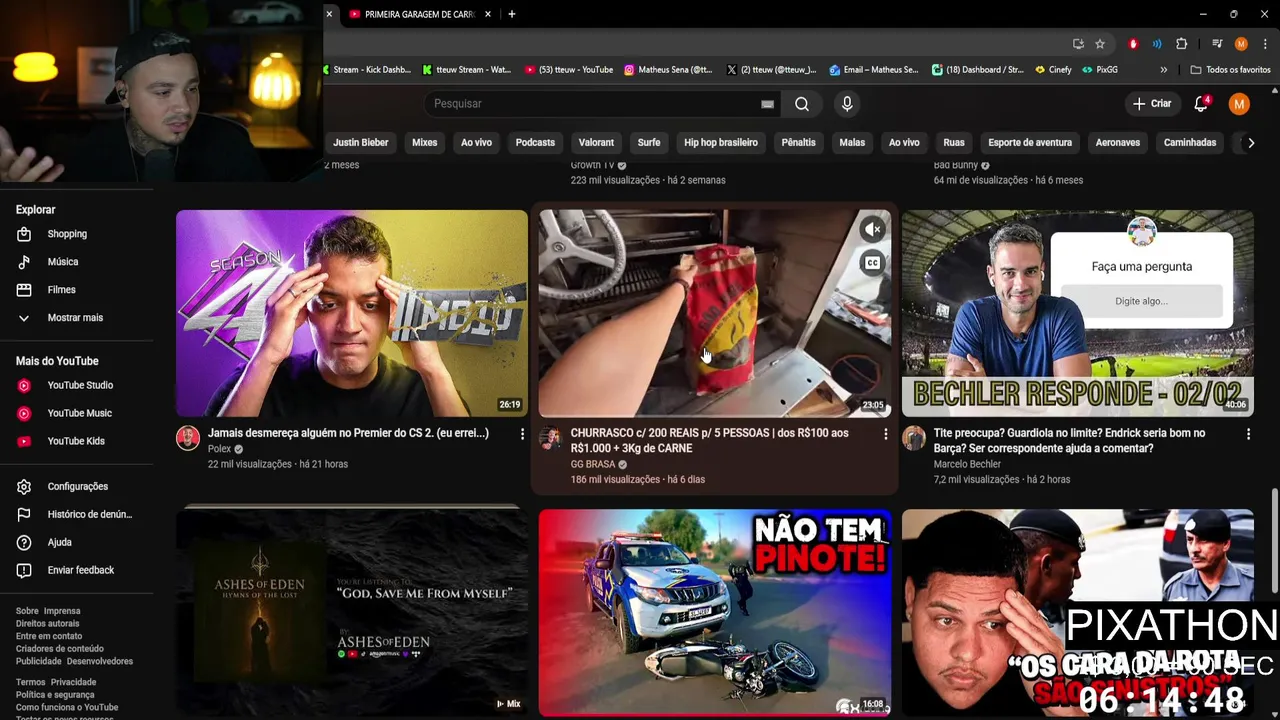Open the Cinefy bookmark

(1054, 70)
